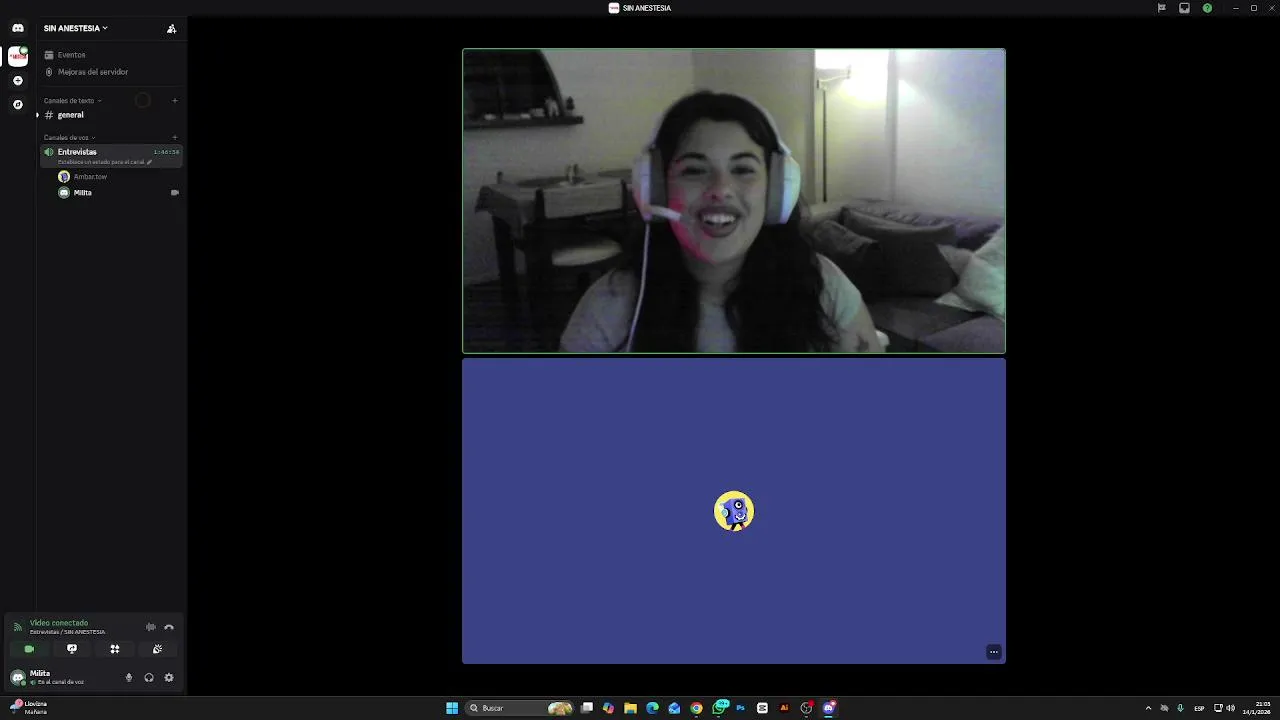
Task: Open the clock and date panel
Action: 1256,708
